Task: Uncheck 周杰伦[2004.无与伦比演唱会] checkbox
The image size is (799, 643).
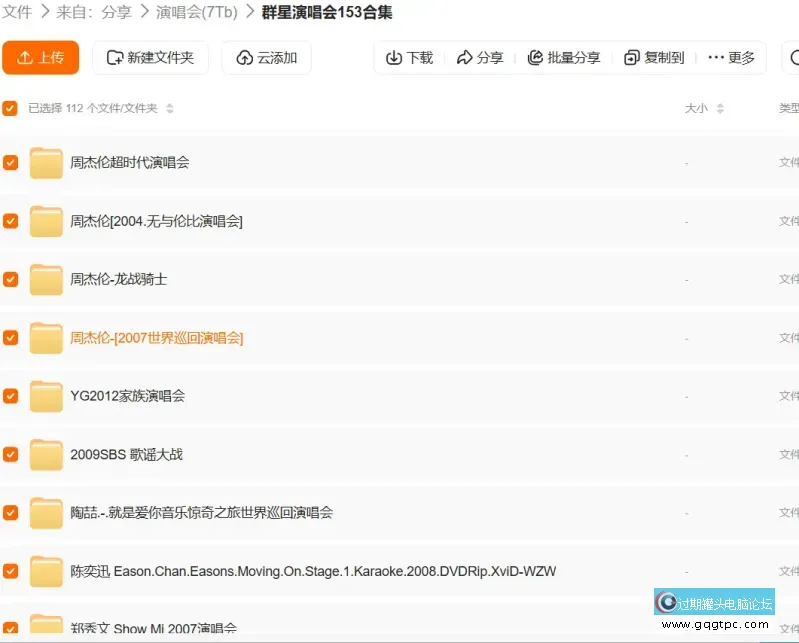Action: click(10, 221)
